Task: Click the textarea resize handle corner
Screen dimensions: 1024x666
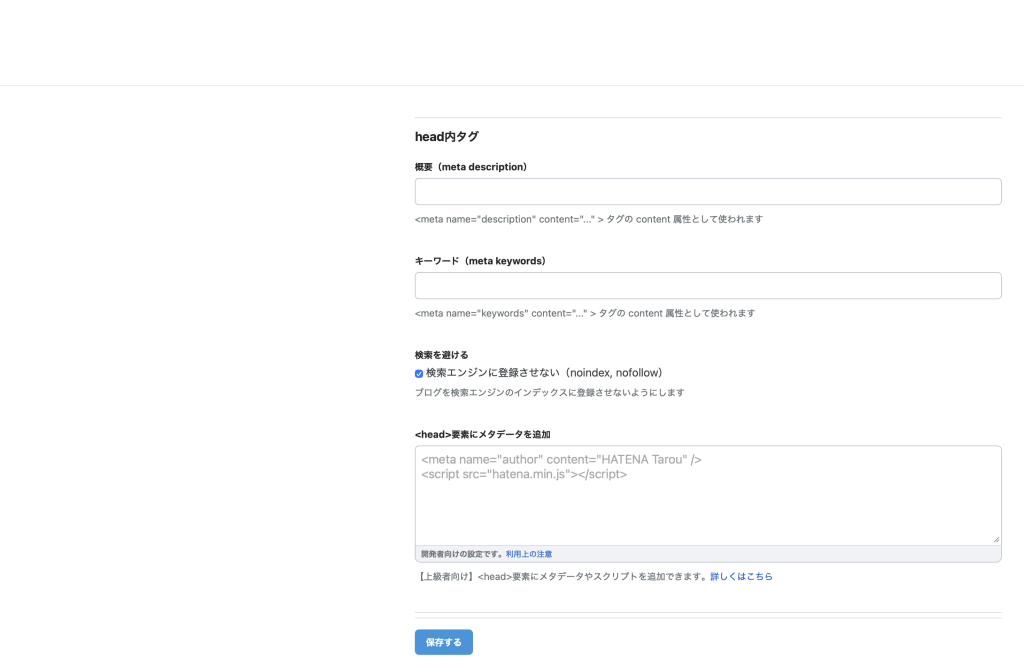Action: pos(996,539)
